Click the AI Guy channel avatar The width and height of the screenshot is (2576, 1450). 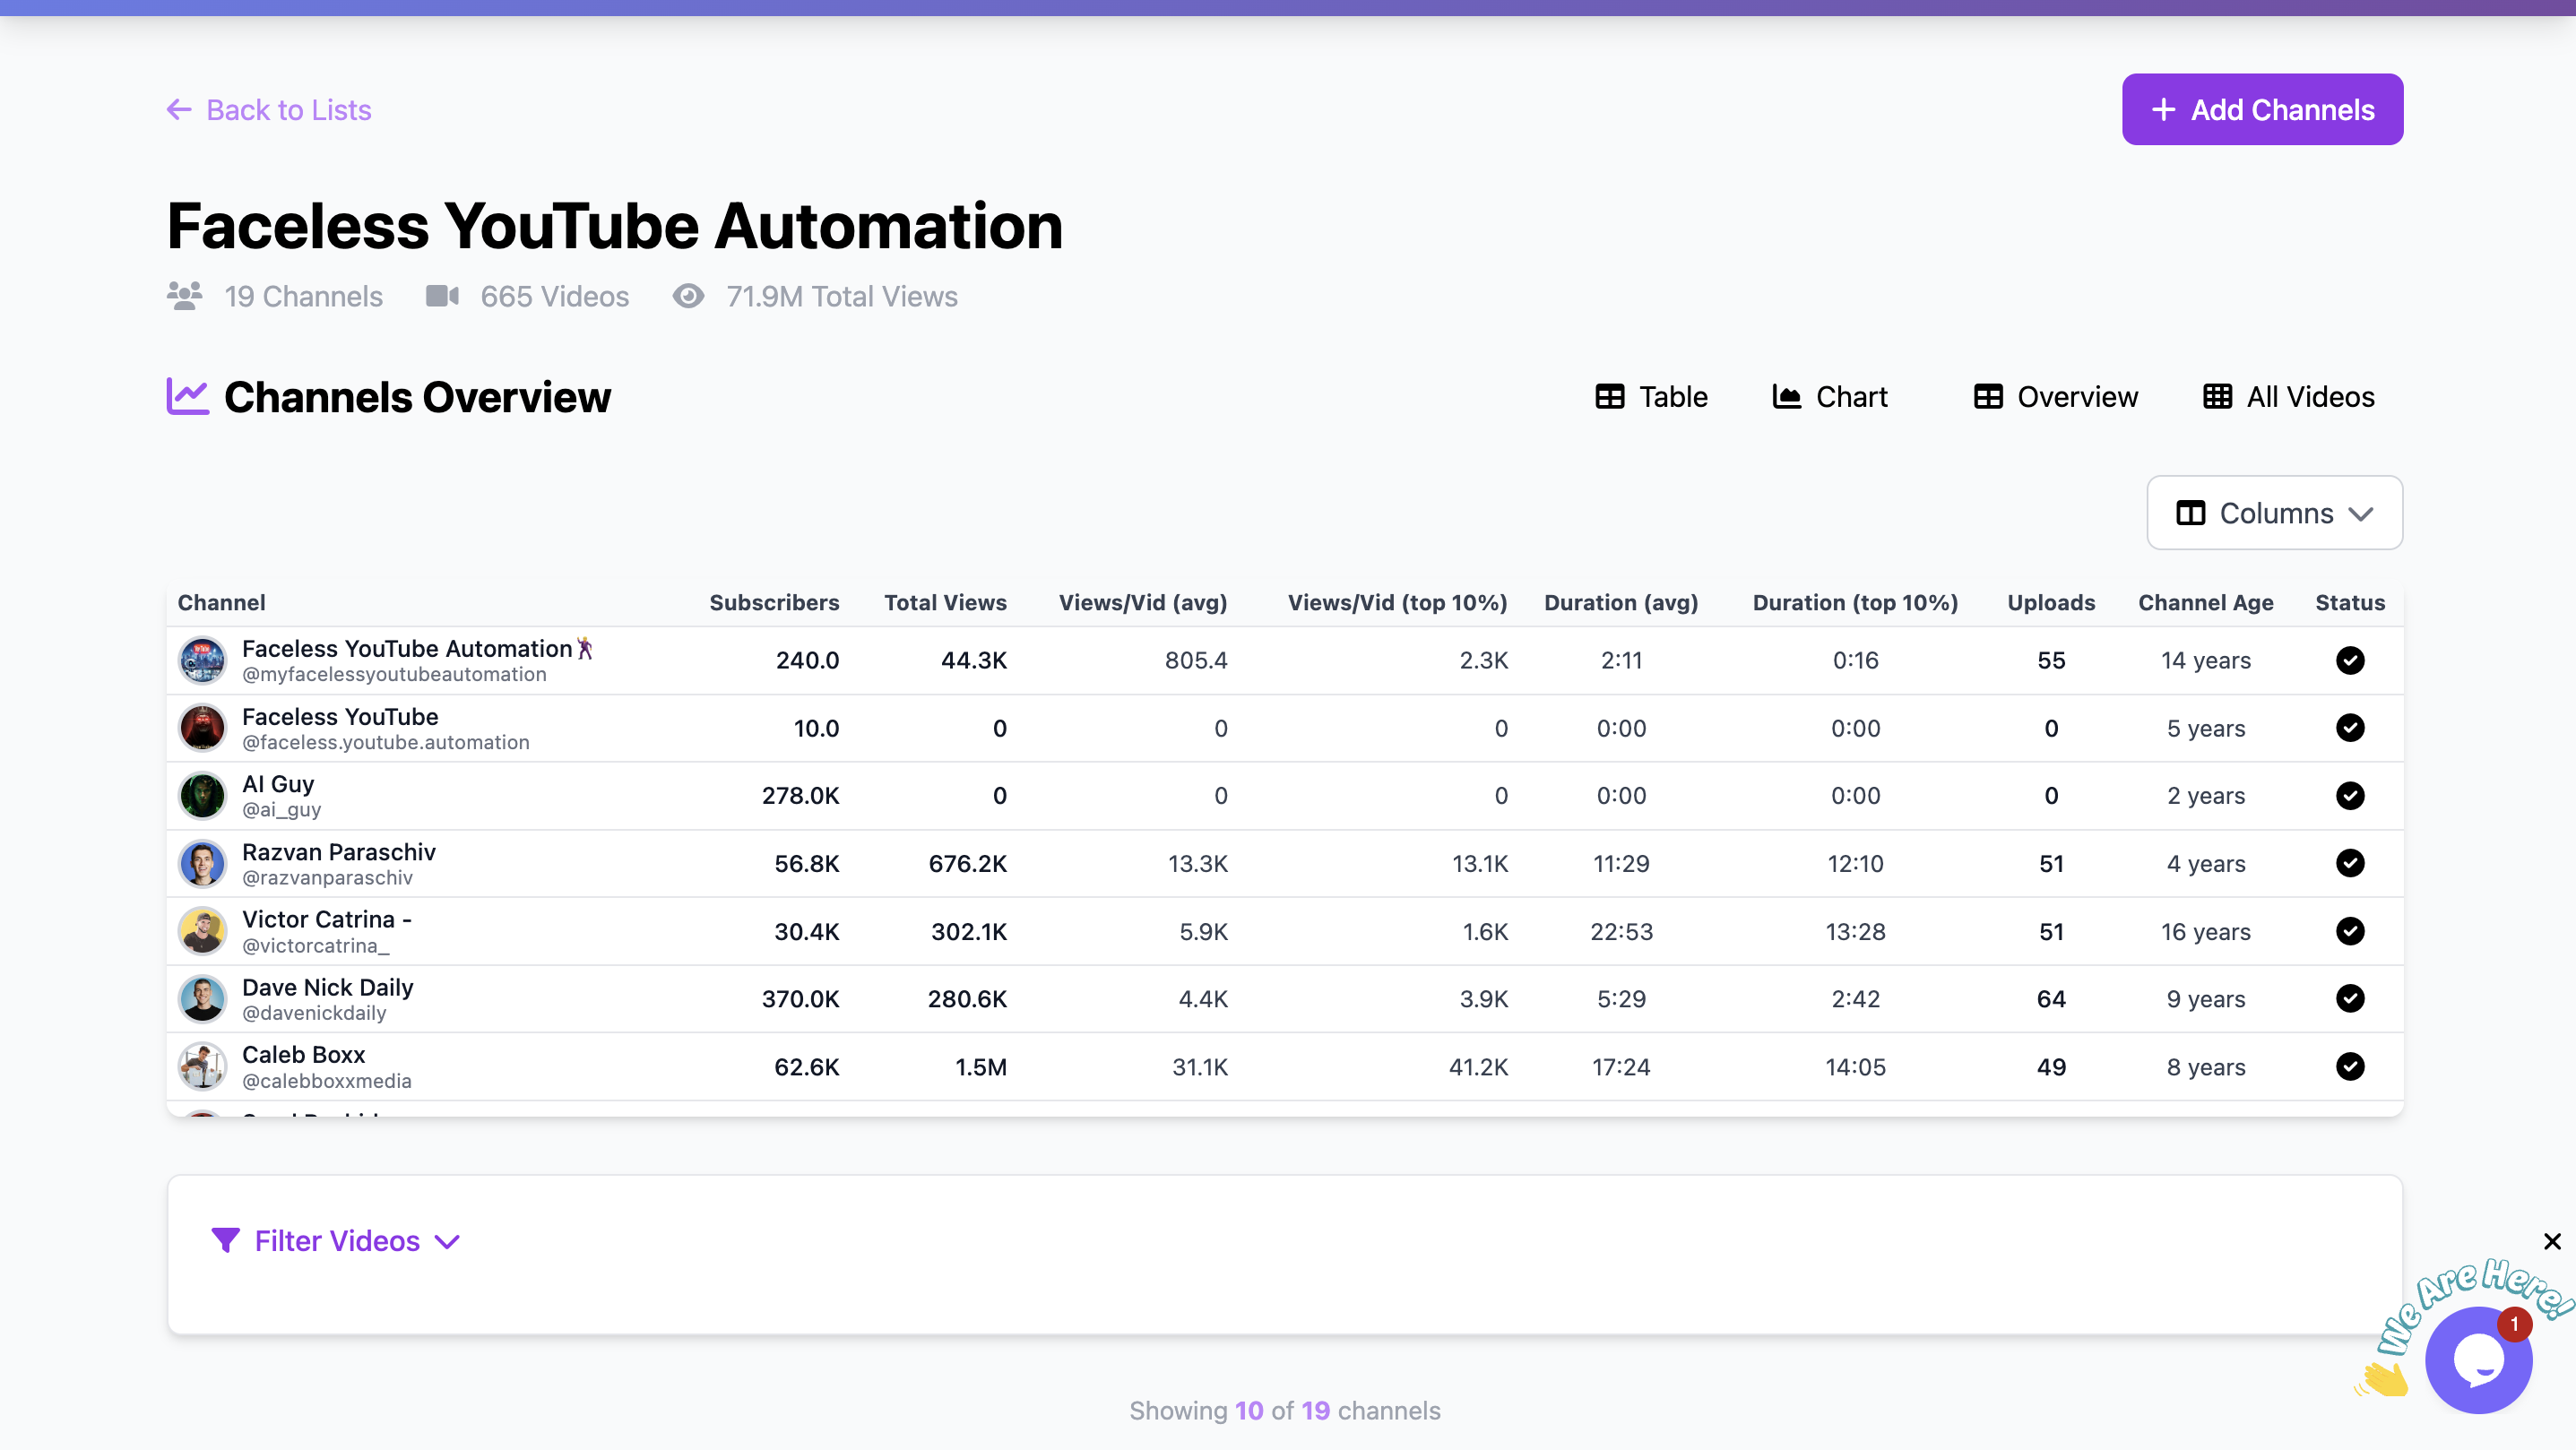coord(203,796)
